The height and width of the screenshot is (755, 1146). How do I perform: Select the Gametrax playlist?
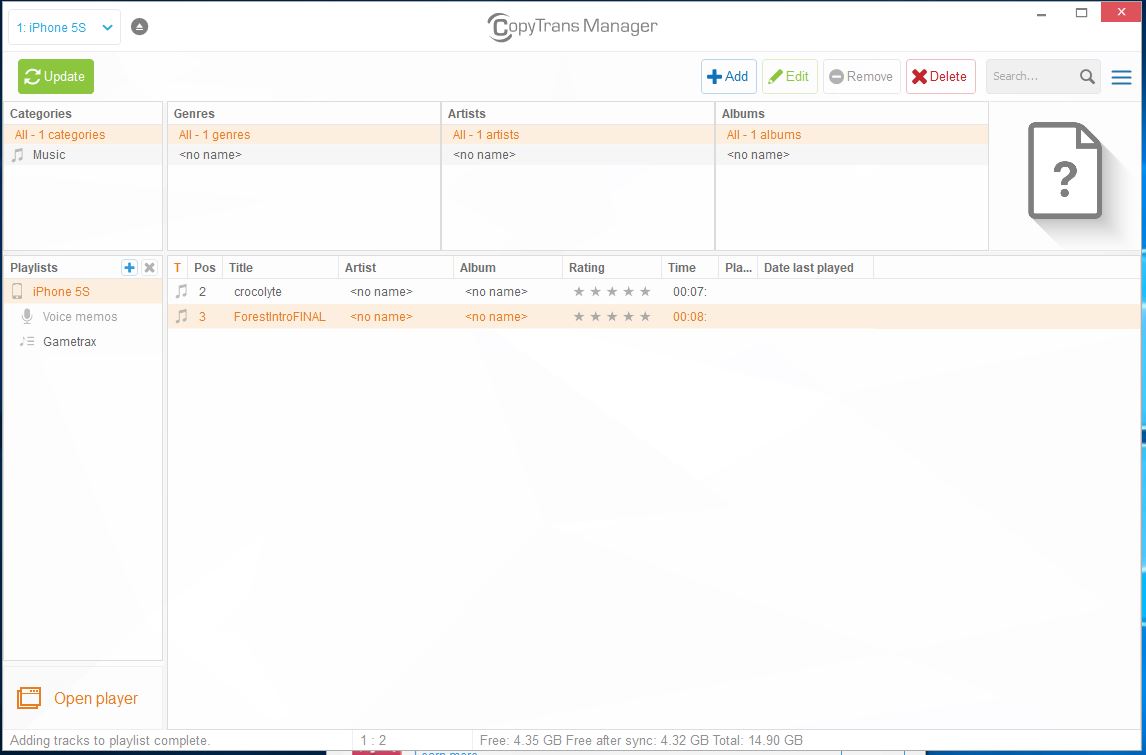click(69, 342)
